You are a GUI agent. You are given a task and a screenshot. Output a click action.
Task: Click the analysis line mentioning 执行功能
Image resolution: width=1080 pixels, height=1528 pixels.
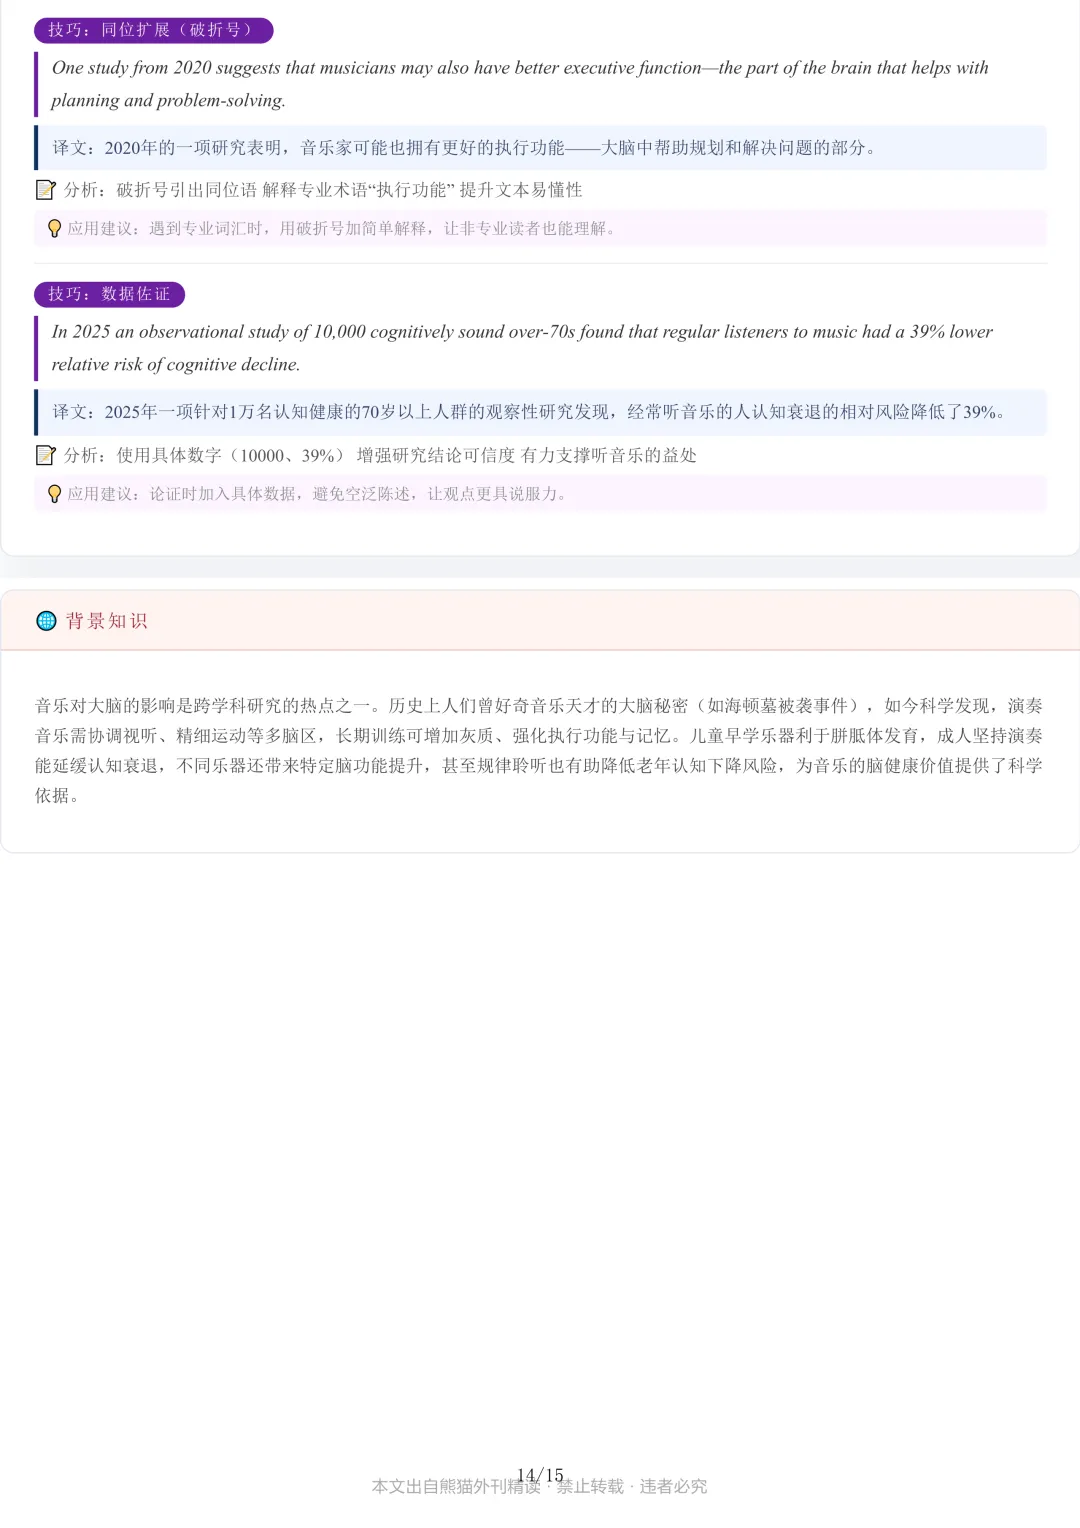coord(323,190)
